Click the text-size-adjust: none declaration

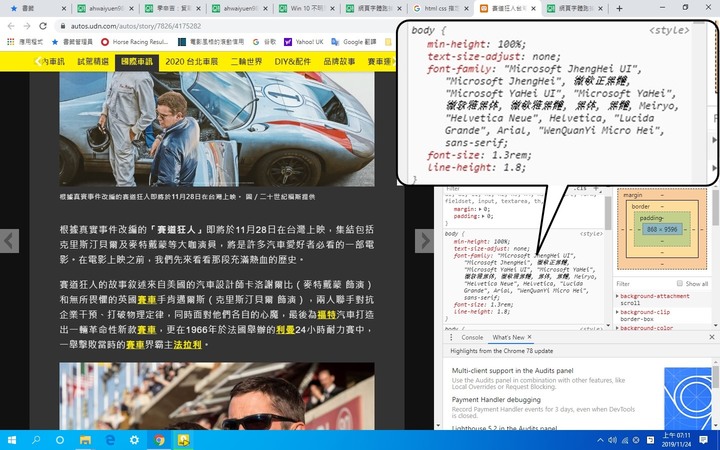point(491,248)
